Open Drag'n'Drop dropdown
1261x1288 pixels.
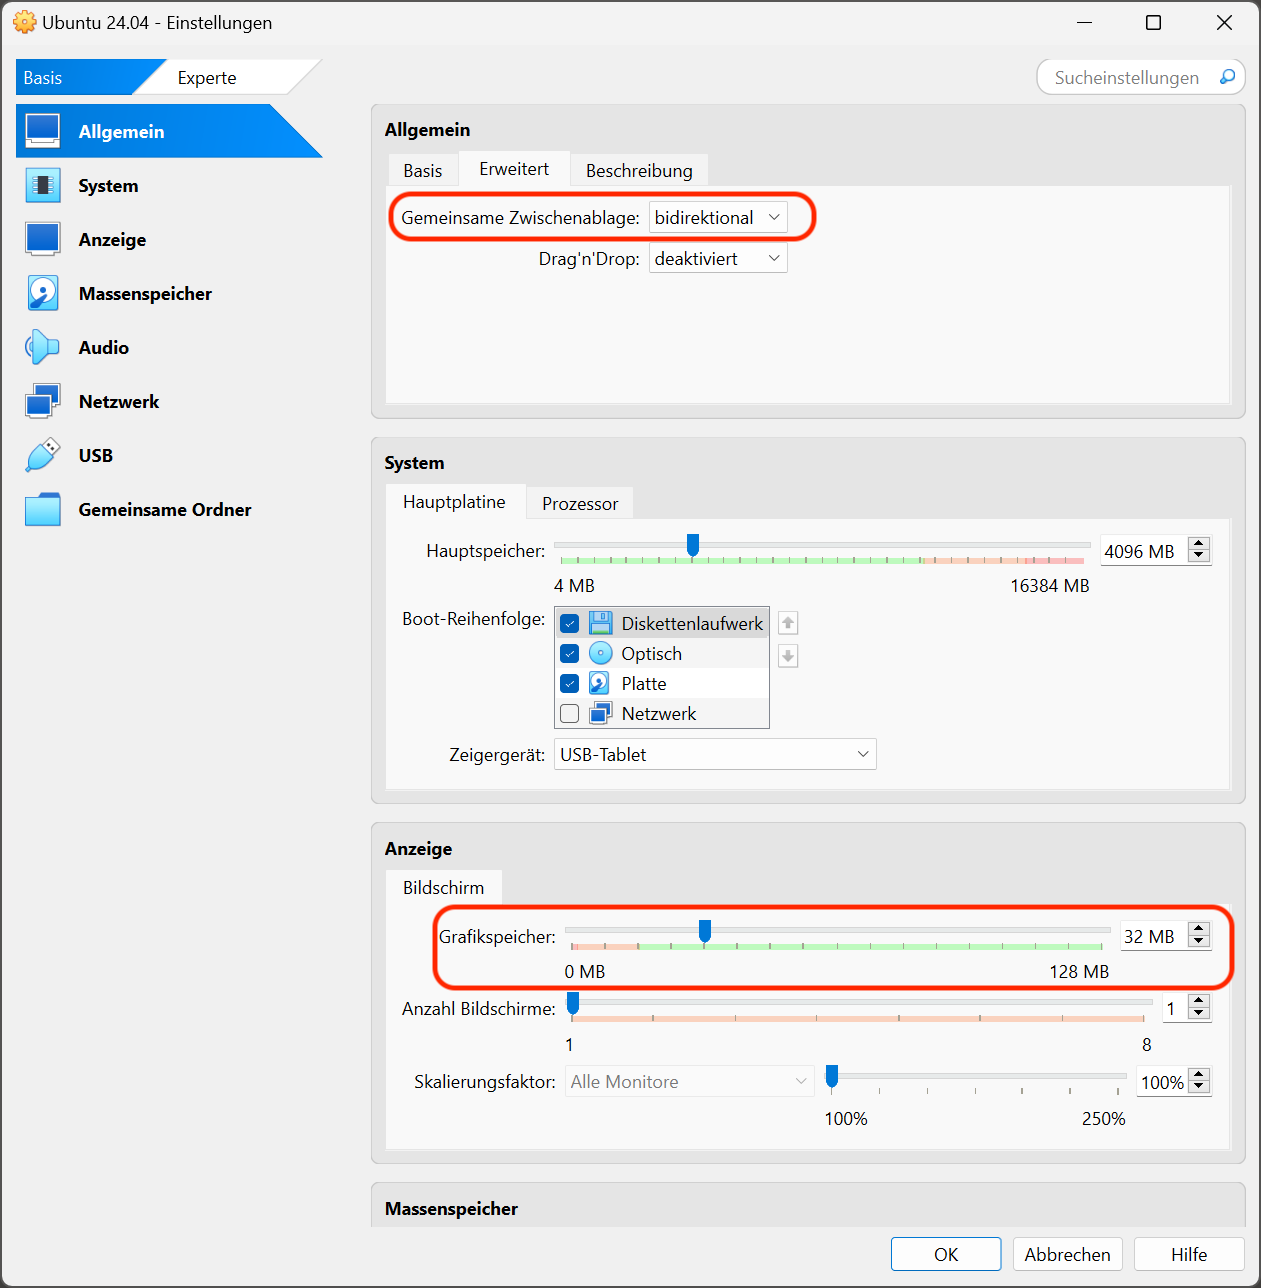pyautogui.click(x=718, y=259)
